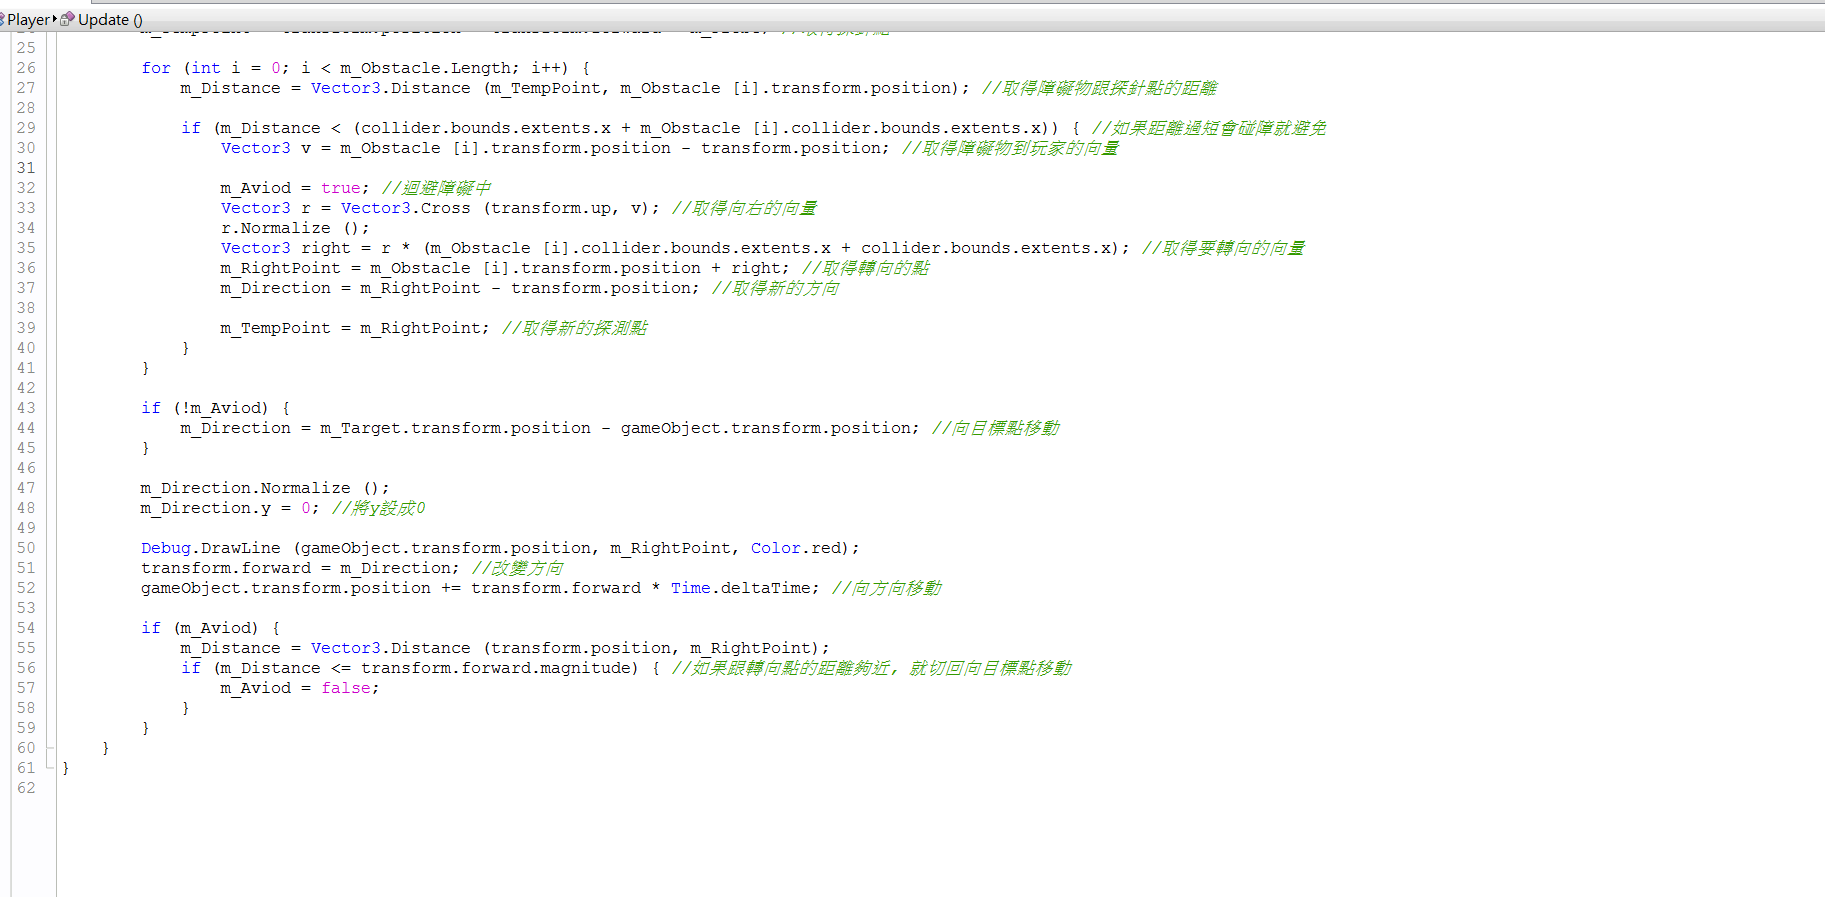Click m_TempPoint at start of line 39
Screen dimensions: 1825x897
(x=275, y=328)
